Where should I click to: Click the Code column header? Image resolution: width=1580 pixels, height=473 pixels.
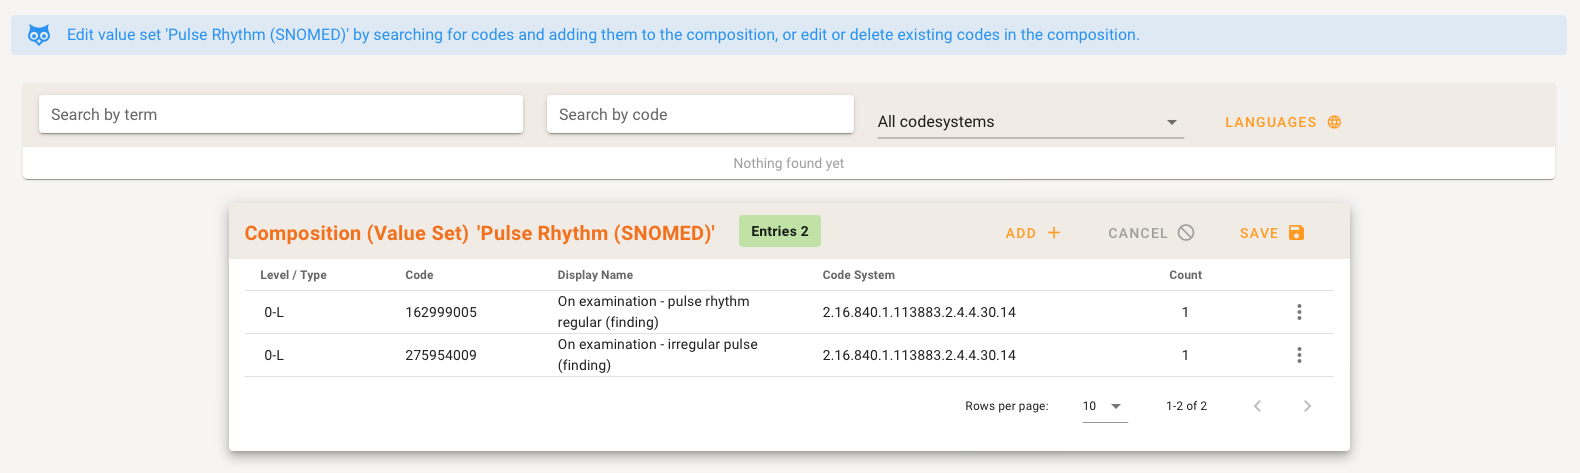[x=419, y=275]
